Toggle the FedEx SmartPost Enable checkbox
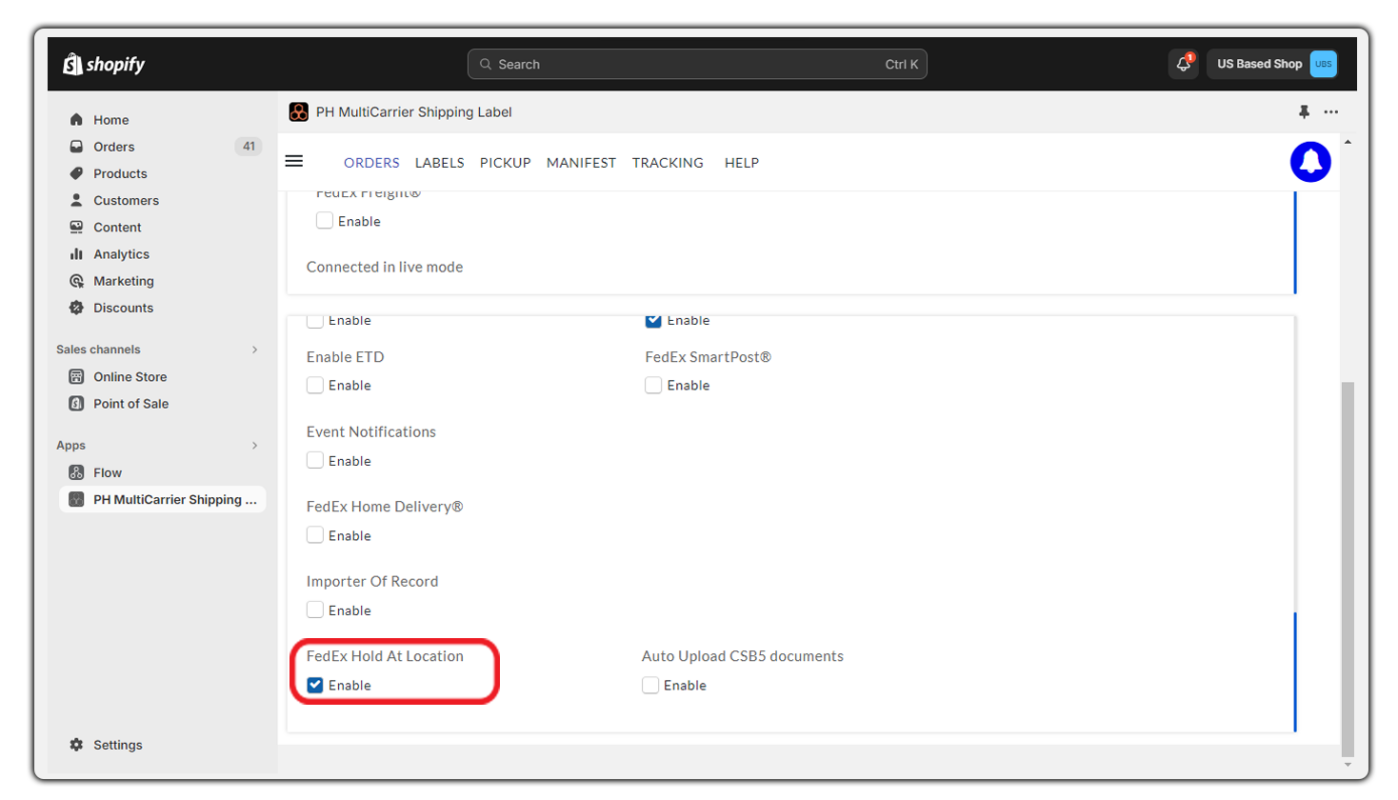1398x800 pixels. click(654, 385)
